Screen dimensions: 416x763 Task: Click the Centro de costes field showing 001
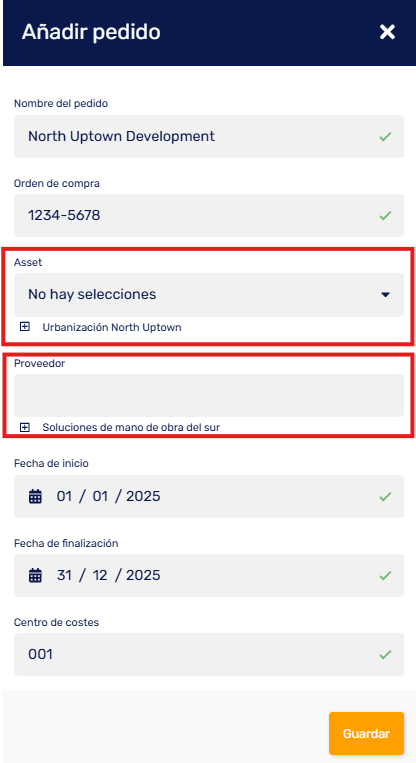[209, 654]
